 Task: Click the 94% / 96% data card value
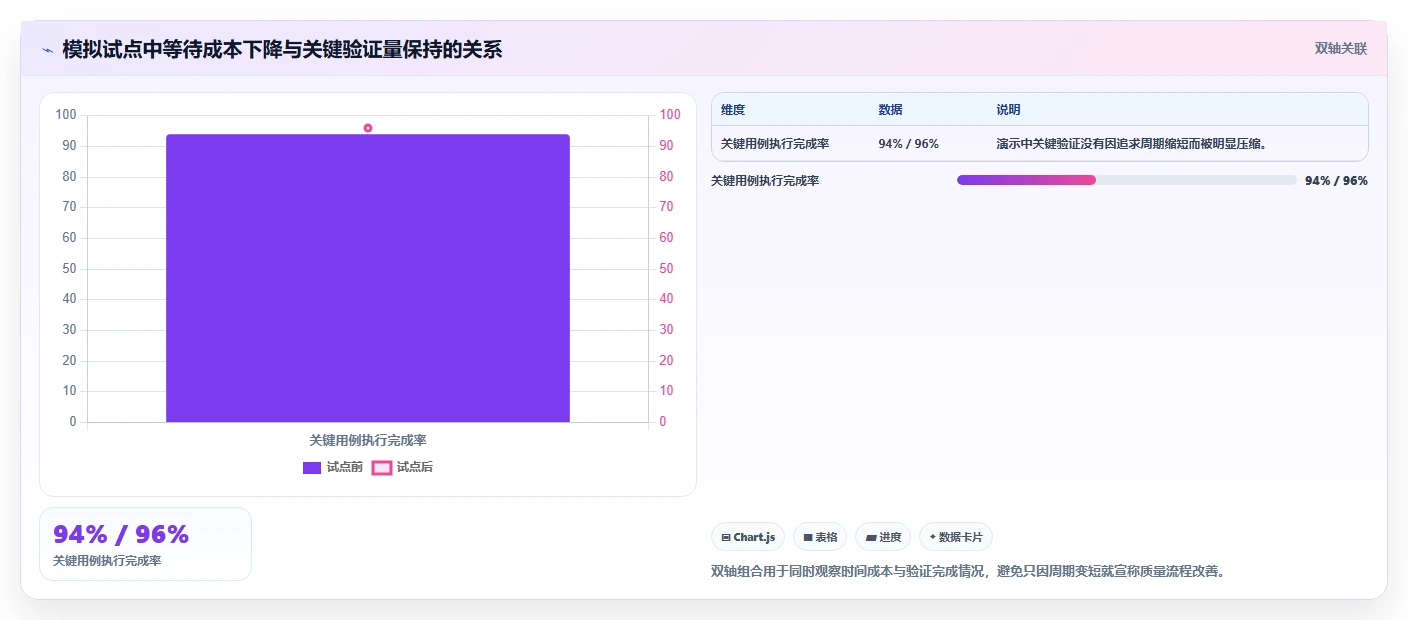[x=121, y=535]
